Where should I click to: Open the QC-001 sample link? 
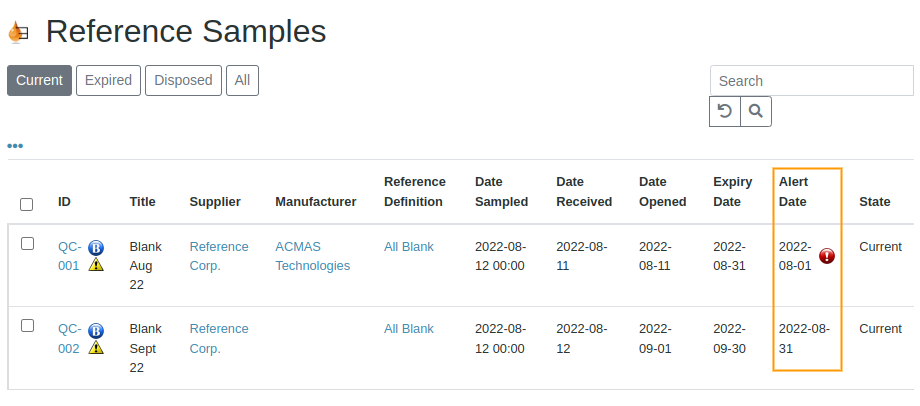[x=69, y=256]
